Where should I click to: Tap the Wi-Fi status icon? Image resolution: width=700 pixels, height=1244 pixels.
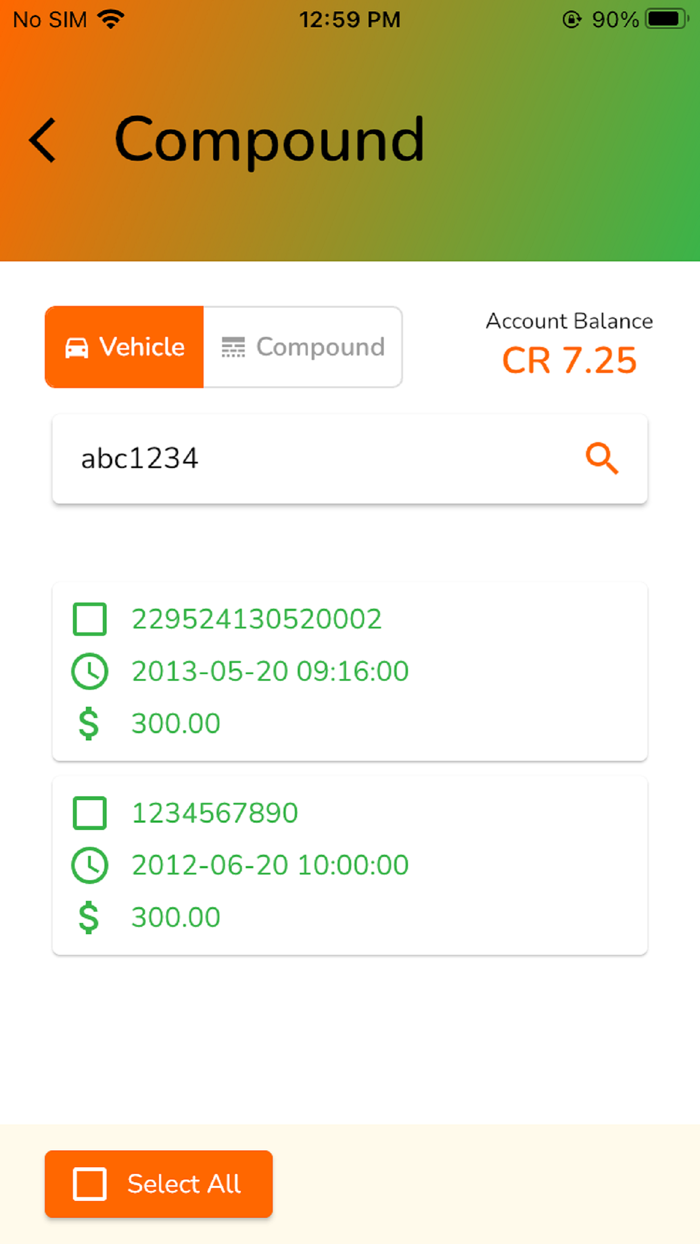click(111, 19)
